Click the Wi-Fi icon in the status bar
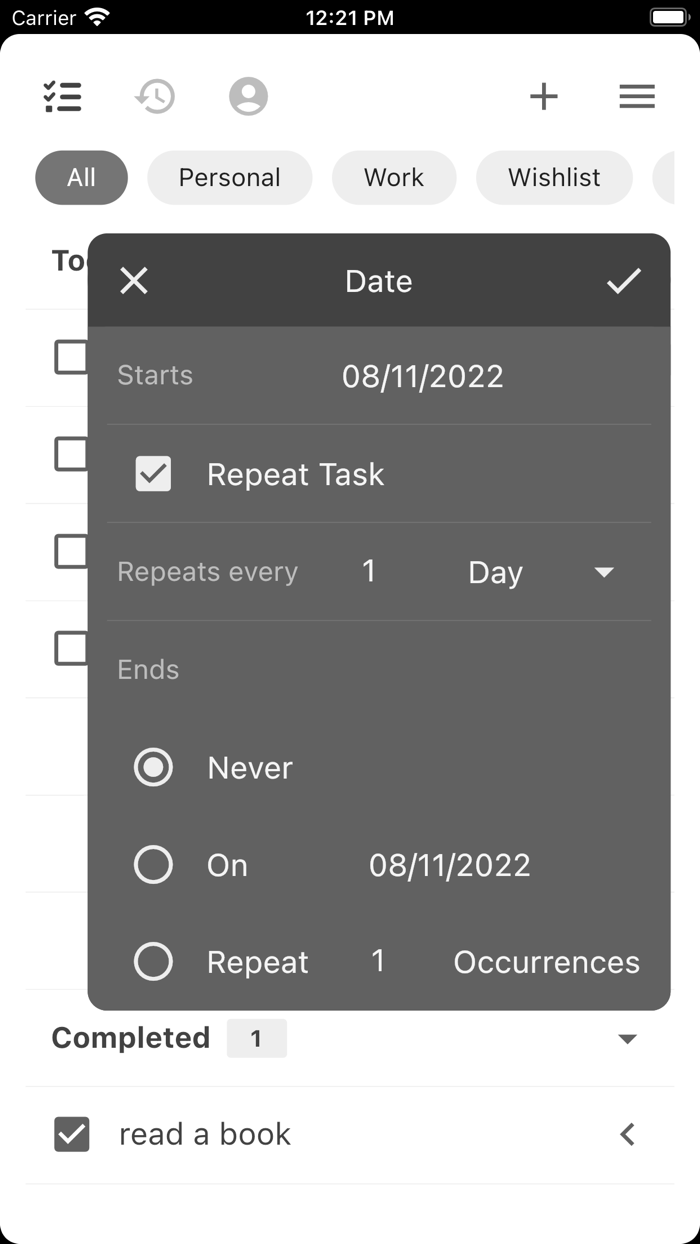Screen dimensions: 700x1244 [x=94, y=15]
